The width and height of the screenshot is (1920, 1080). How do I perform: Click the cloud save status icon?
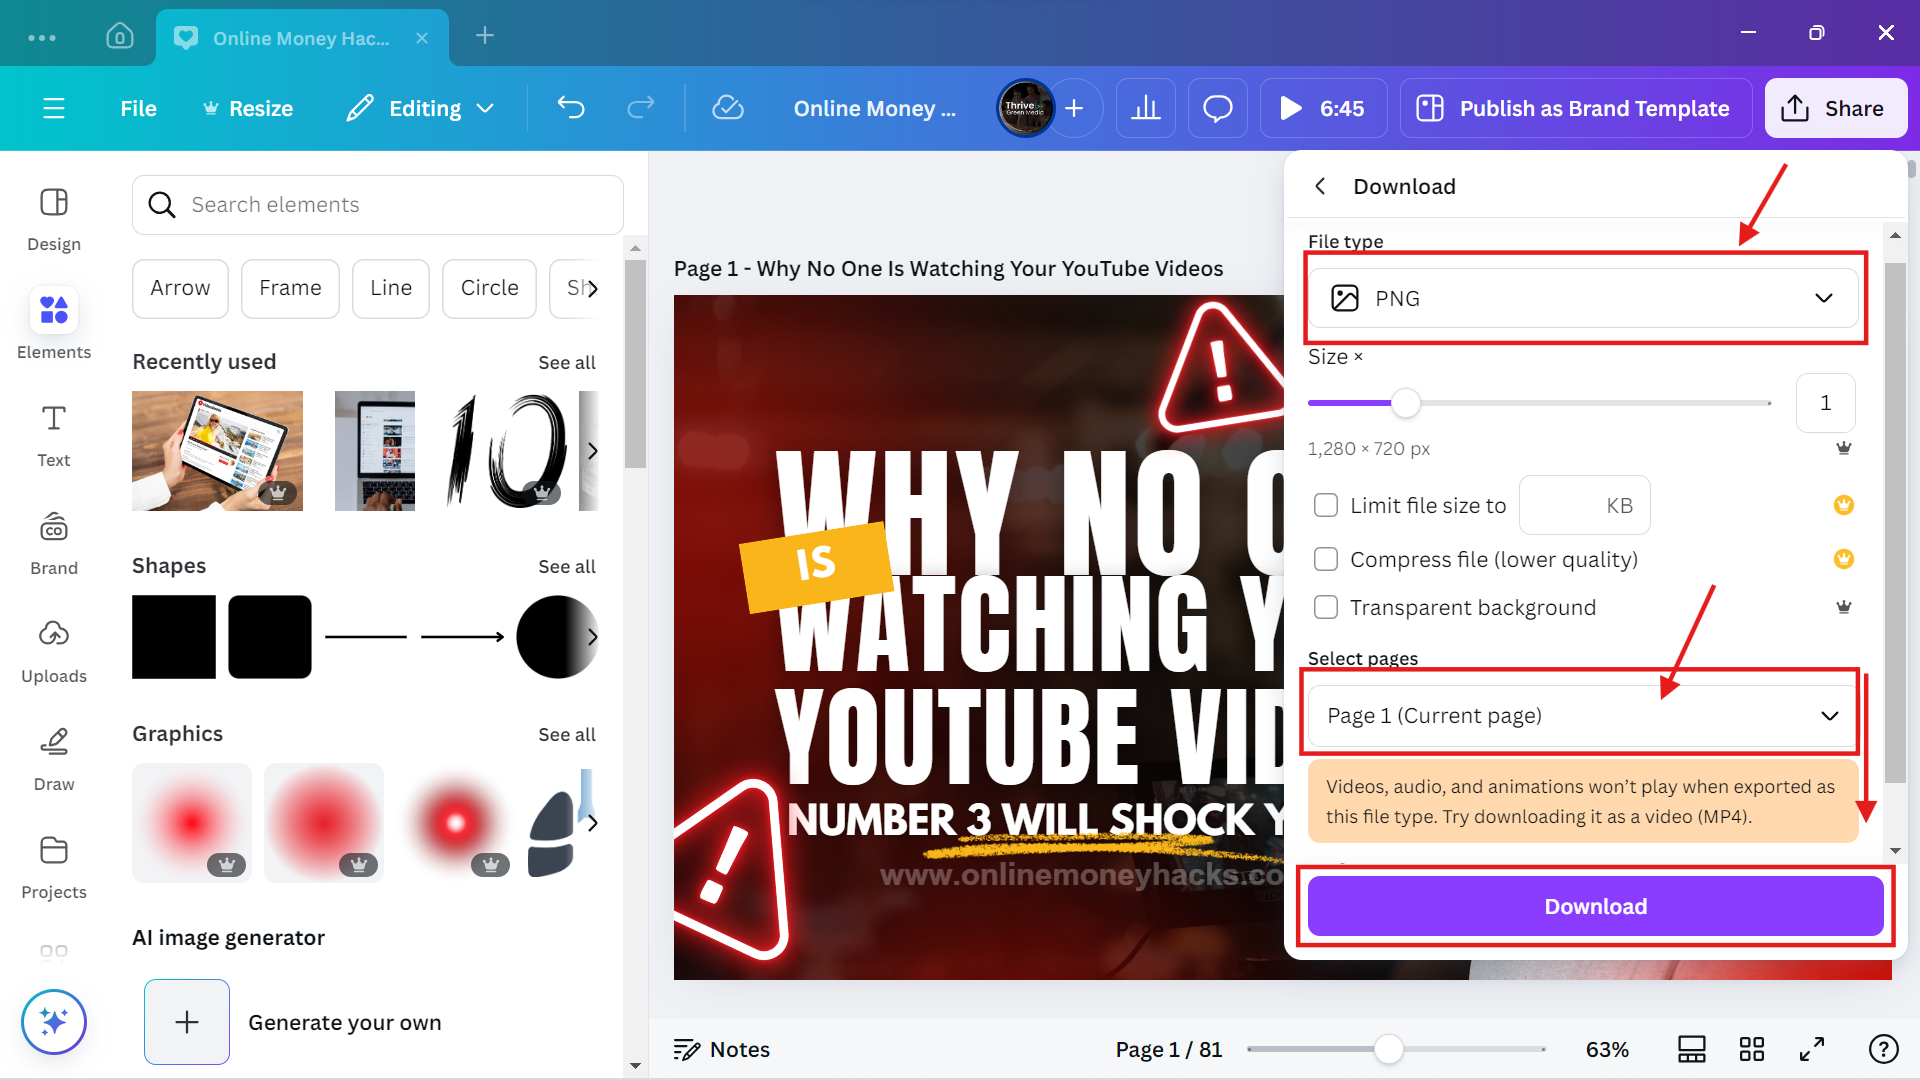coord(727,108)
